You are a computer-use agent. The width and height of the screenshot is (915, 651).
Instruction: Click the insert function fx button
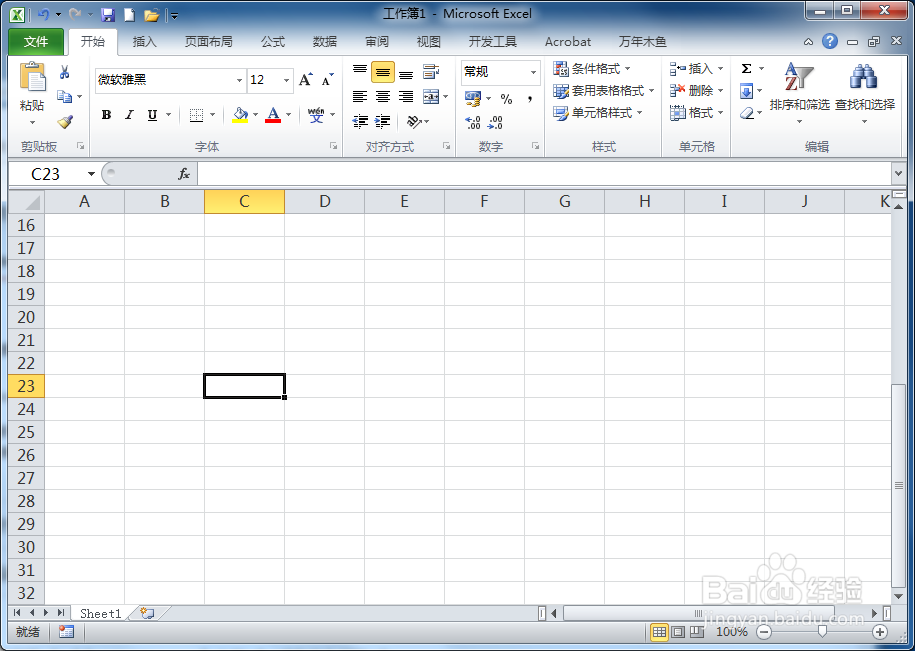pyautogui.click(x=184, y=174)
